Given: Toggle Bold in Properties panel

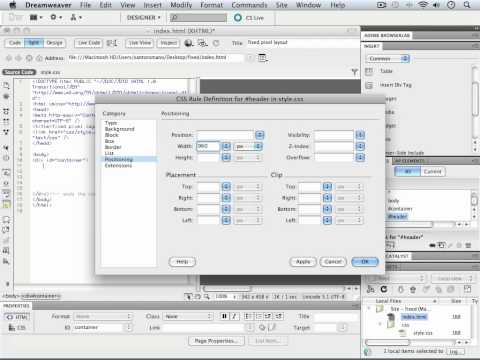Looking at the screenshot, I should (224, 316).
